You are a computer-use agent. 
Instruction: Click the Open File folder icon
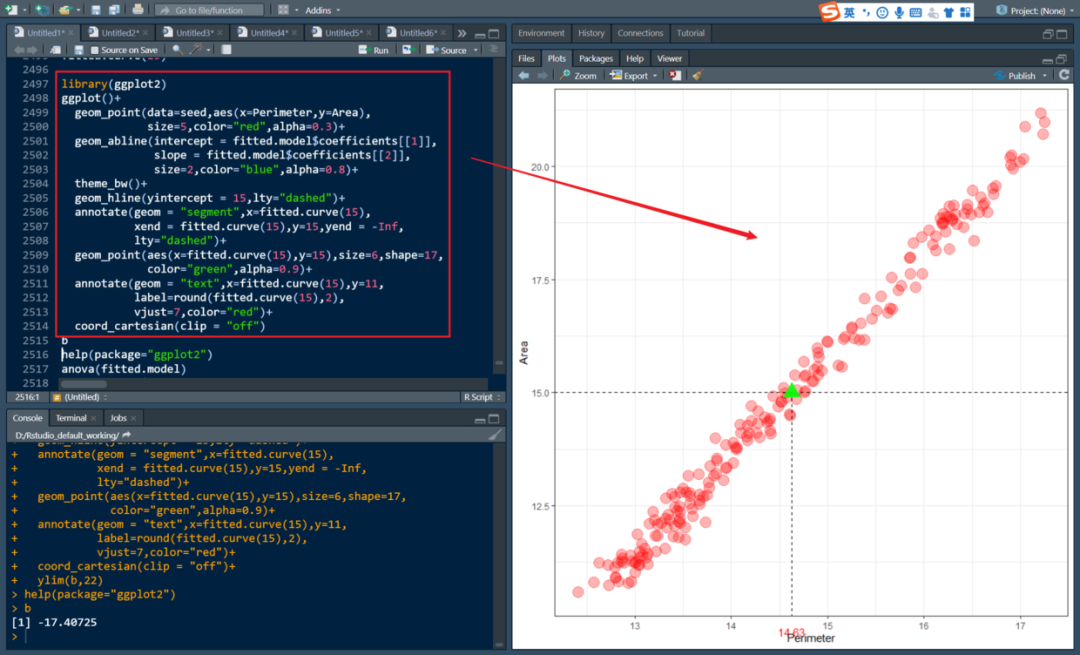coord(64,10)
